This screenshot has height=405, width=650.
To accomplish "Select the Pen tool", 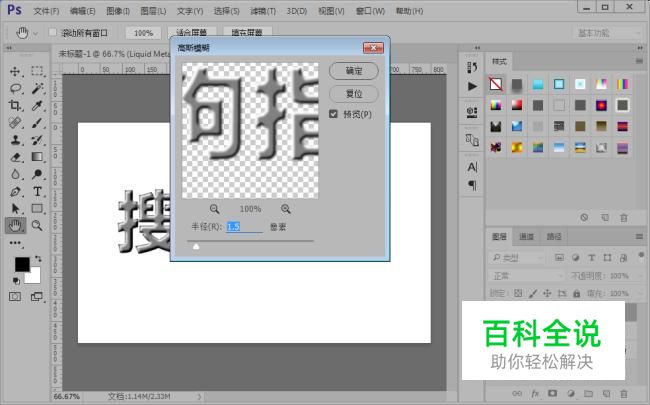I will (15, 192).
